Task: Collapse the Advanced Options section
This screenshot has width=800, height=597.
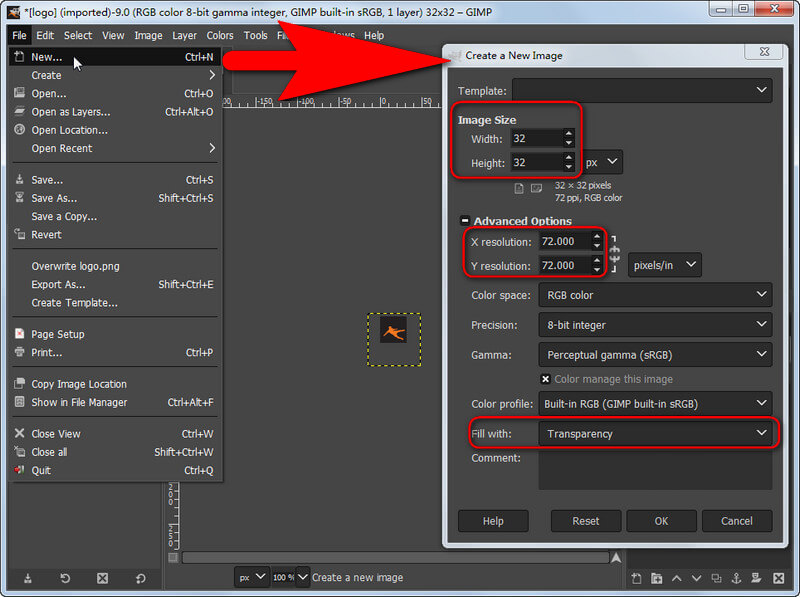Action: (x=465, y=221)
